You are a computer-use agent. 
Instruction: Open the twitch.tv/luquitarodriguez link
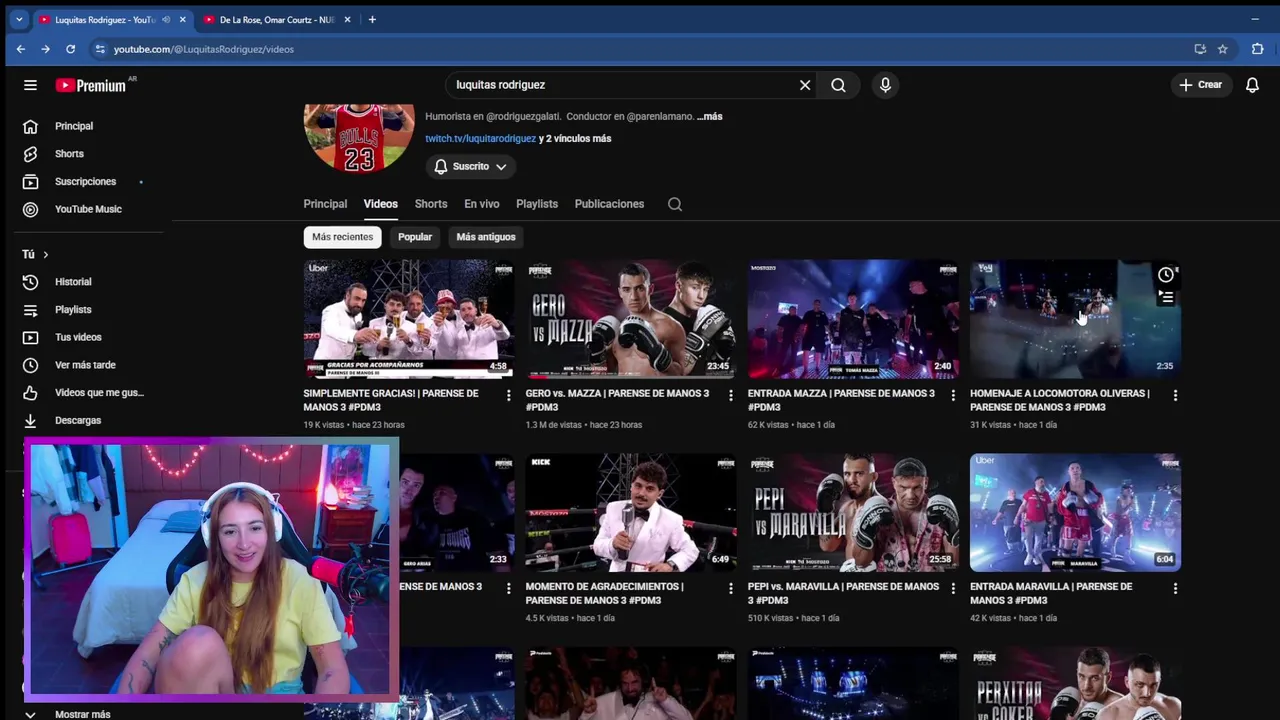point(480,138)
